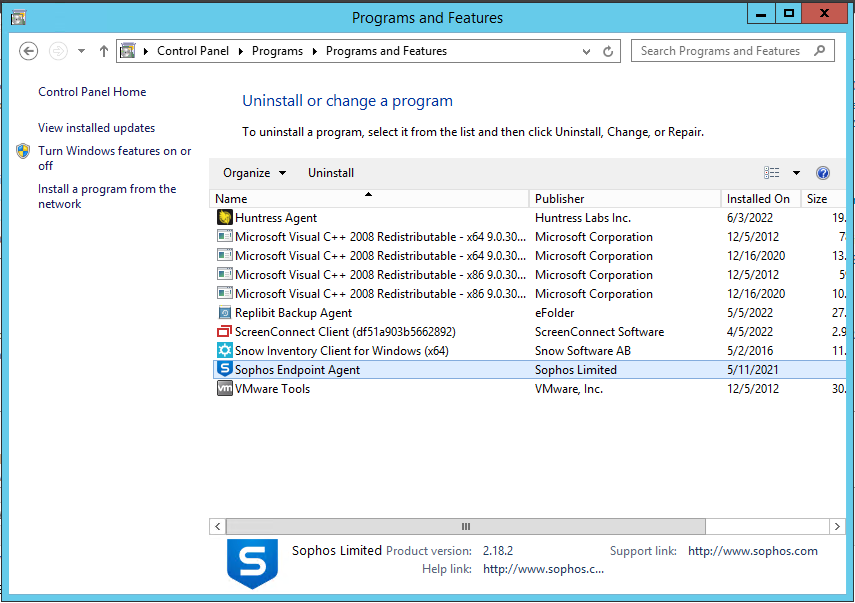The height and width of the screenshot is (603, 855).
Task: Select the Sophos Endpoint Agent entry
Action: (529, 370)
